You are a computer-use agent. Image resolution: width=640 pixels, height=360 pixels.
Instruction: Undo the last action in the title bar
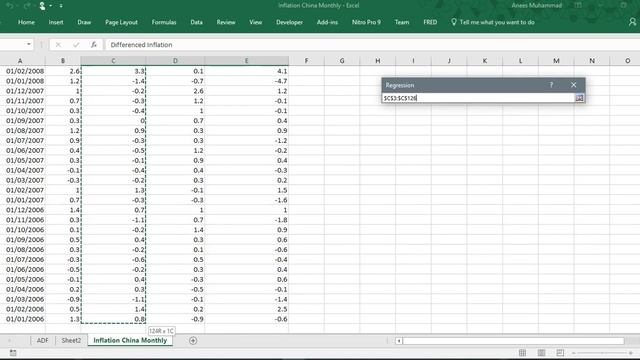[x=10, y=6]
